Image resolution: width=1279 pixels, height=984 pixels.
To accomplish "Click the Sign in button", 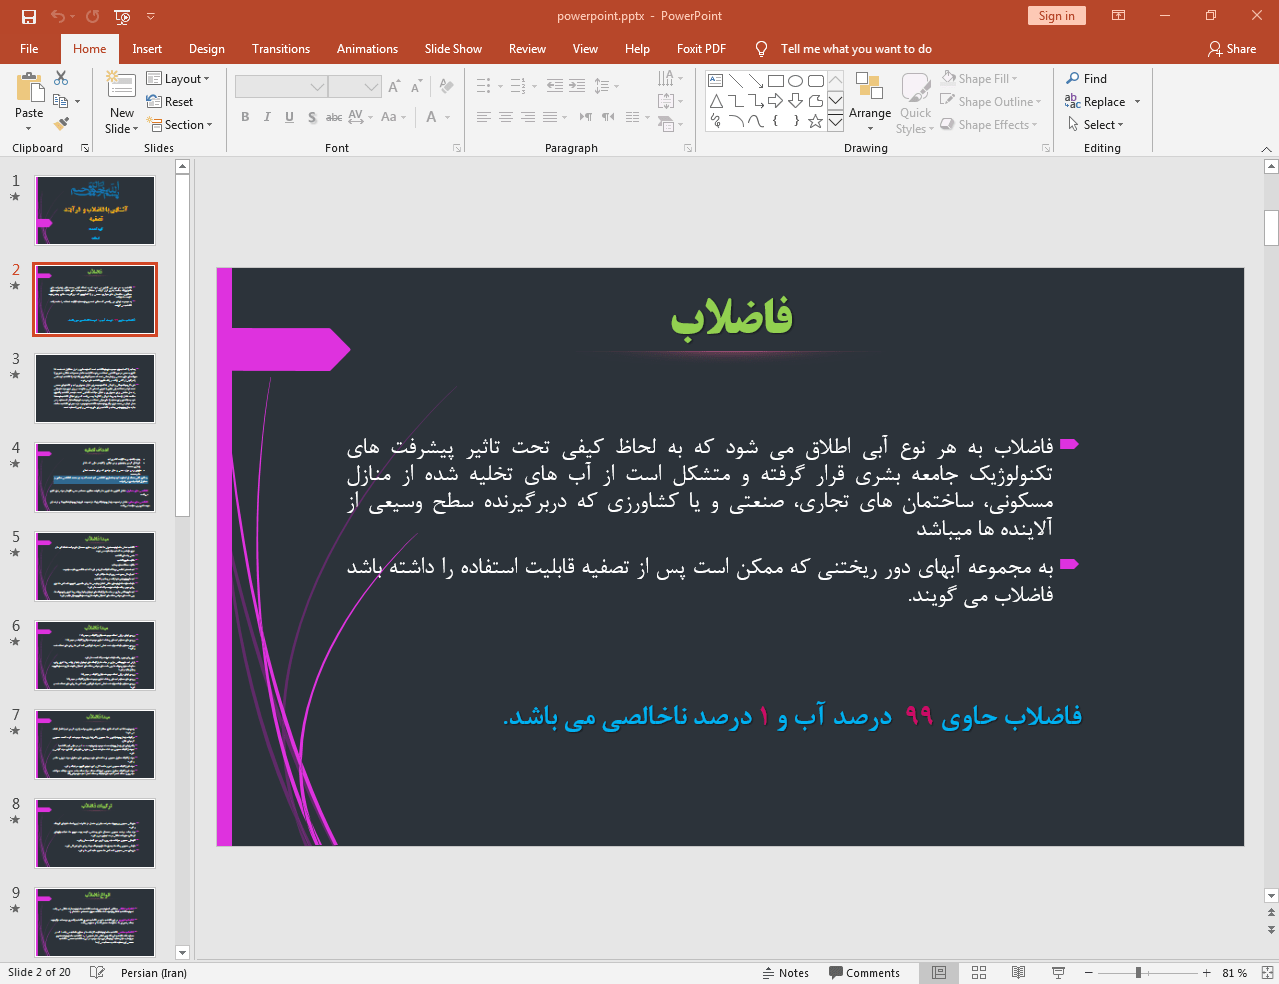I will (1056, 15).
